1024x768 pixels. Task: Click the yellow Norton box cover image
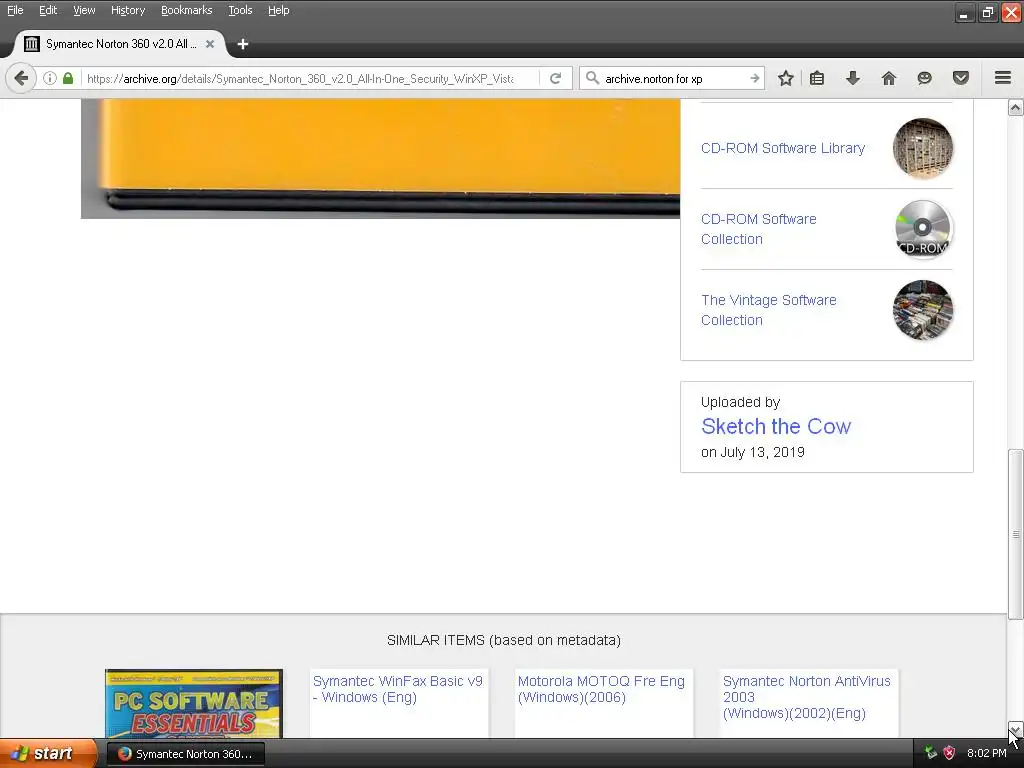tap(380, 159)
